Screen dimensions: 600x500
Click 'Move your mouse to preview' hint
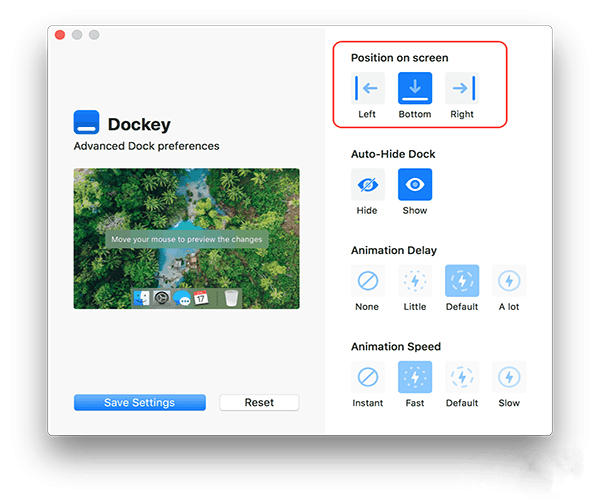pyautogui.click(x=187, y=239)
